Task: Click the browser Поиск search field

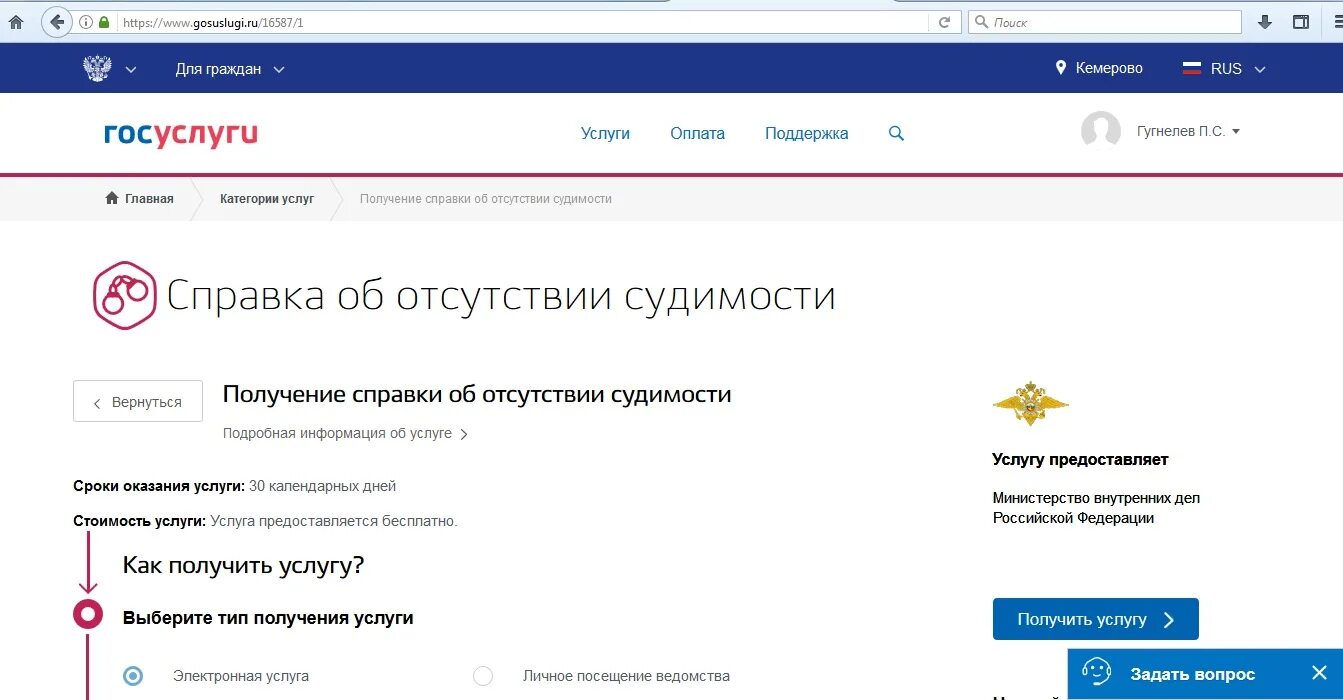Action: [1105, 22]
